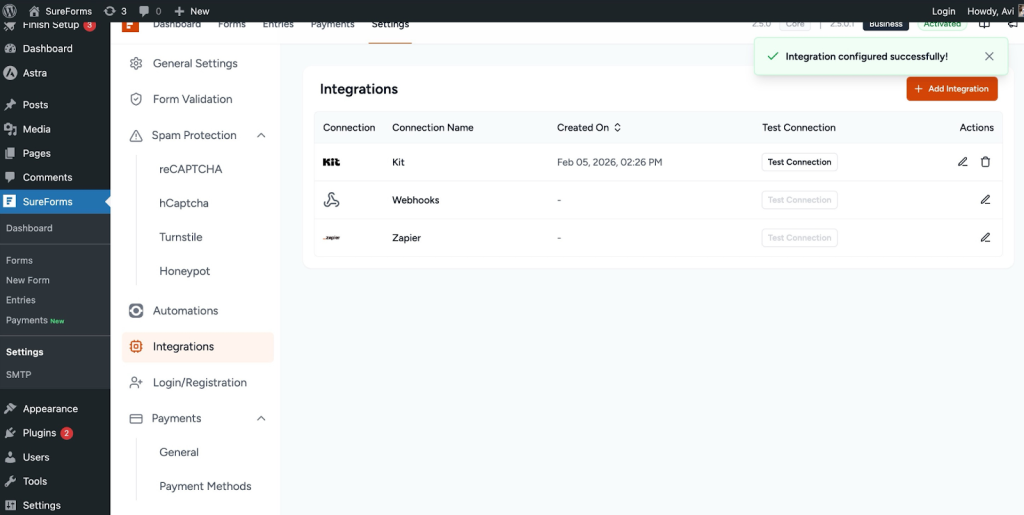Click the New button in admin bar
This screenshot has height=515, width=1024.
(x=192, y=11)
